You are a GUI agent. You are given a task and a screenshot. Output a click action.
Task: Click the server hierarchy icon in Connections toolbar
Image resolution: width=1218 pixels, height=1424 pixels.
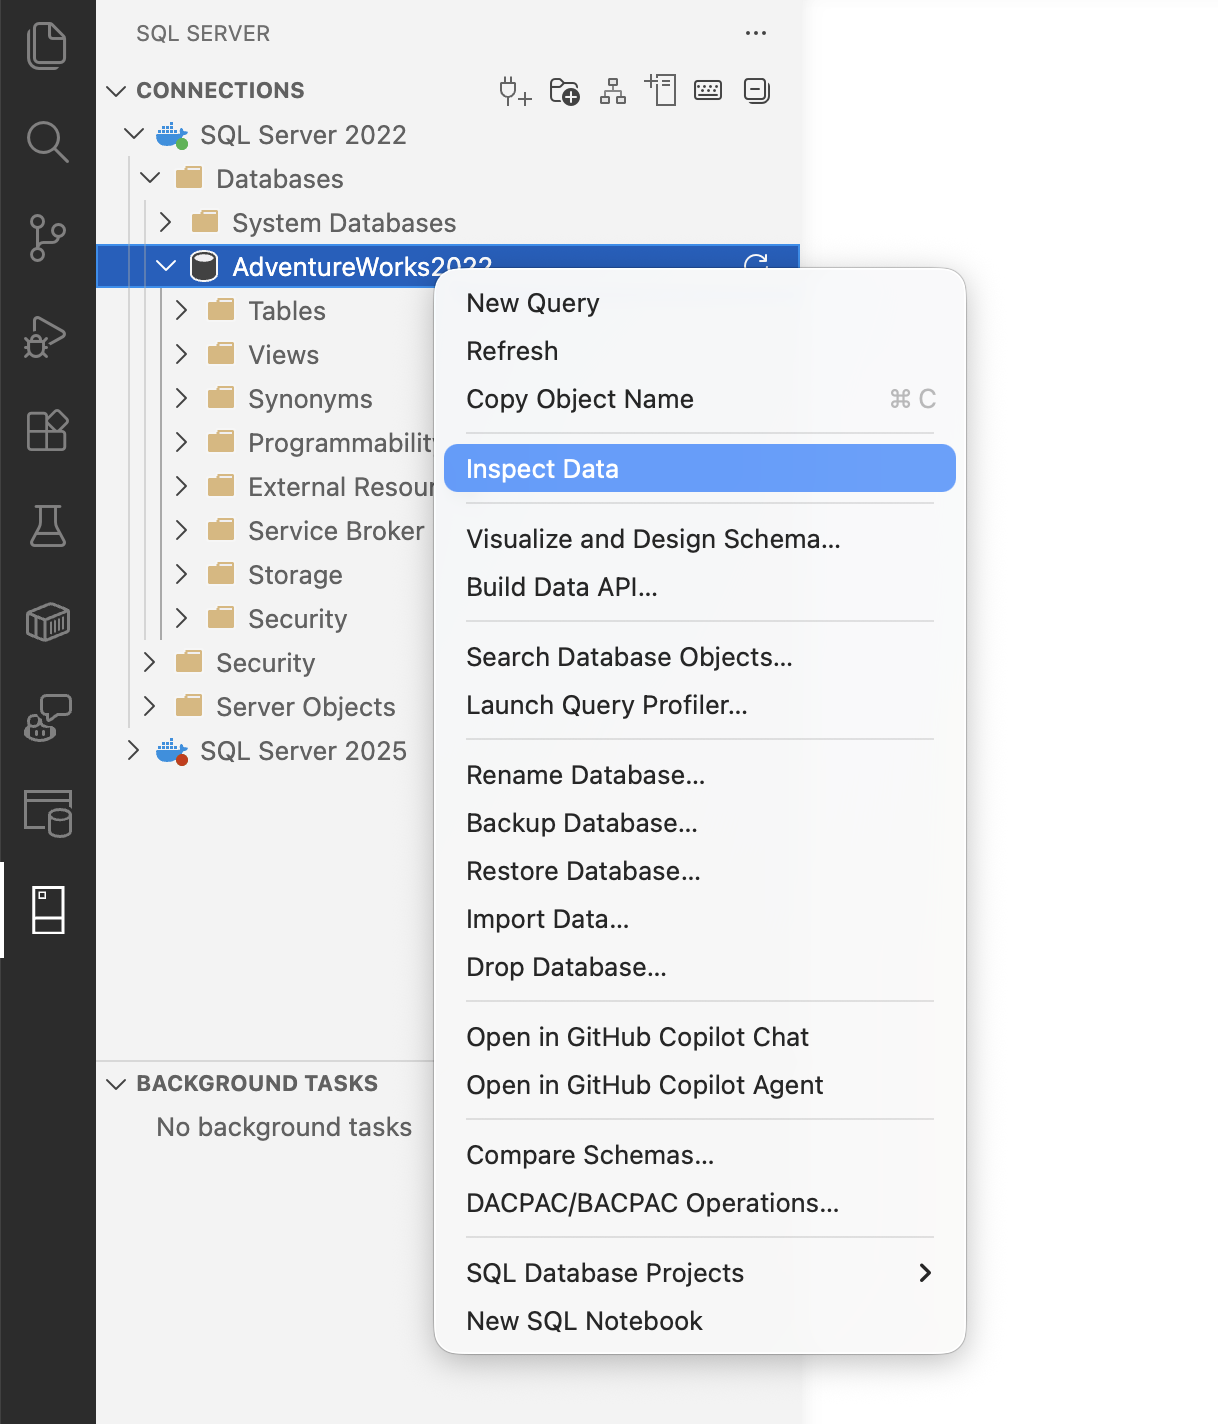tap(613, 91)
